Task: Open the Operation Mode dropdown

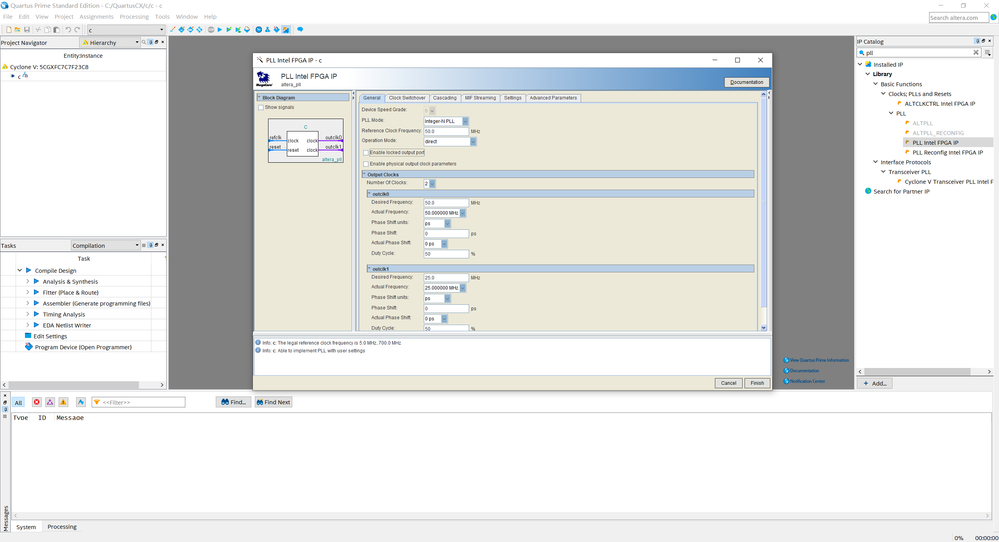Action: click(473, 141)
